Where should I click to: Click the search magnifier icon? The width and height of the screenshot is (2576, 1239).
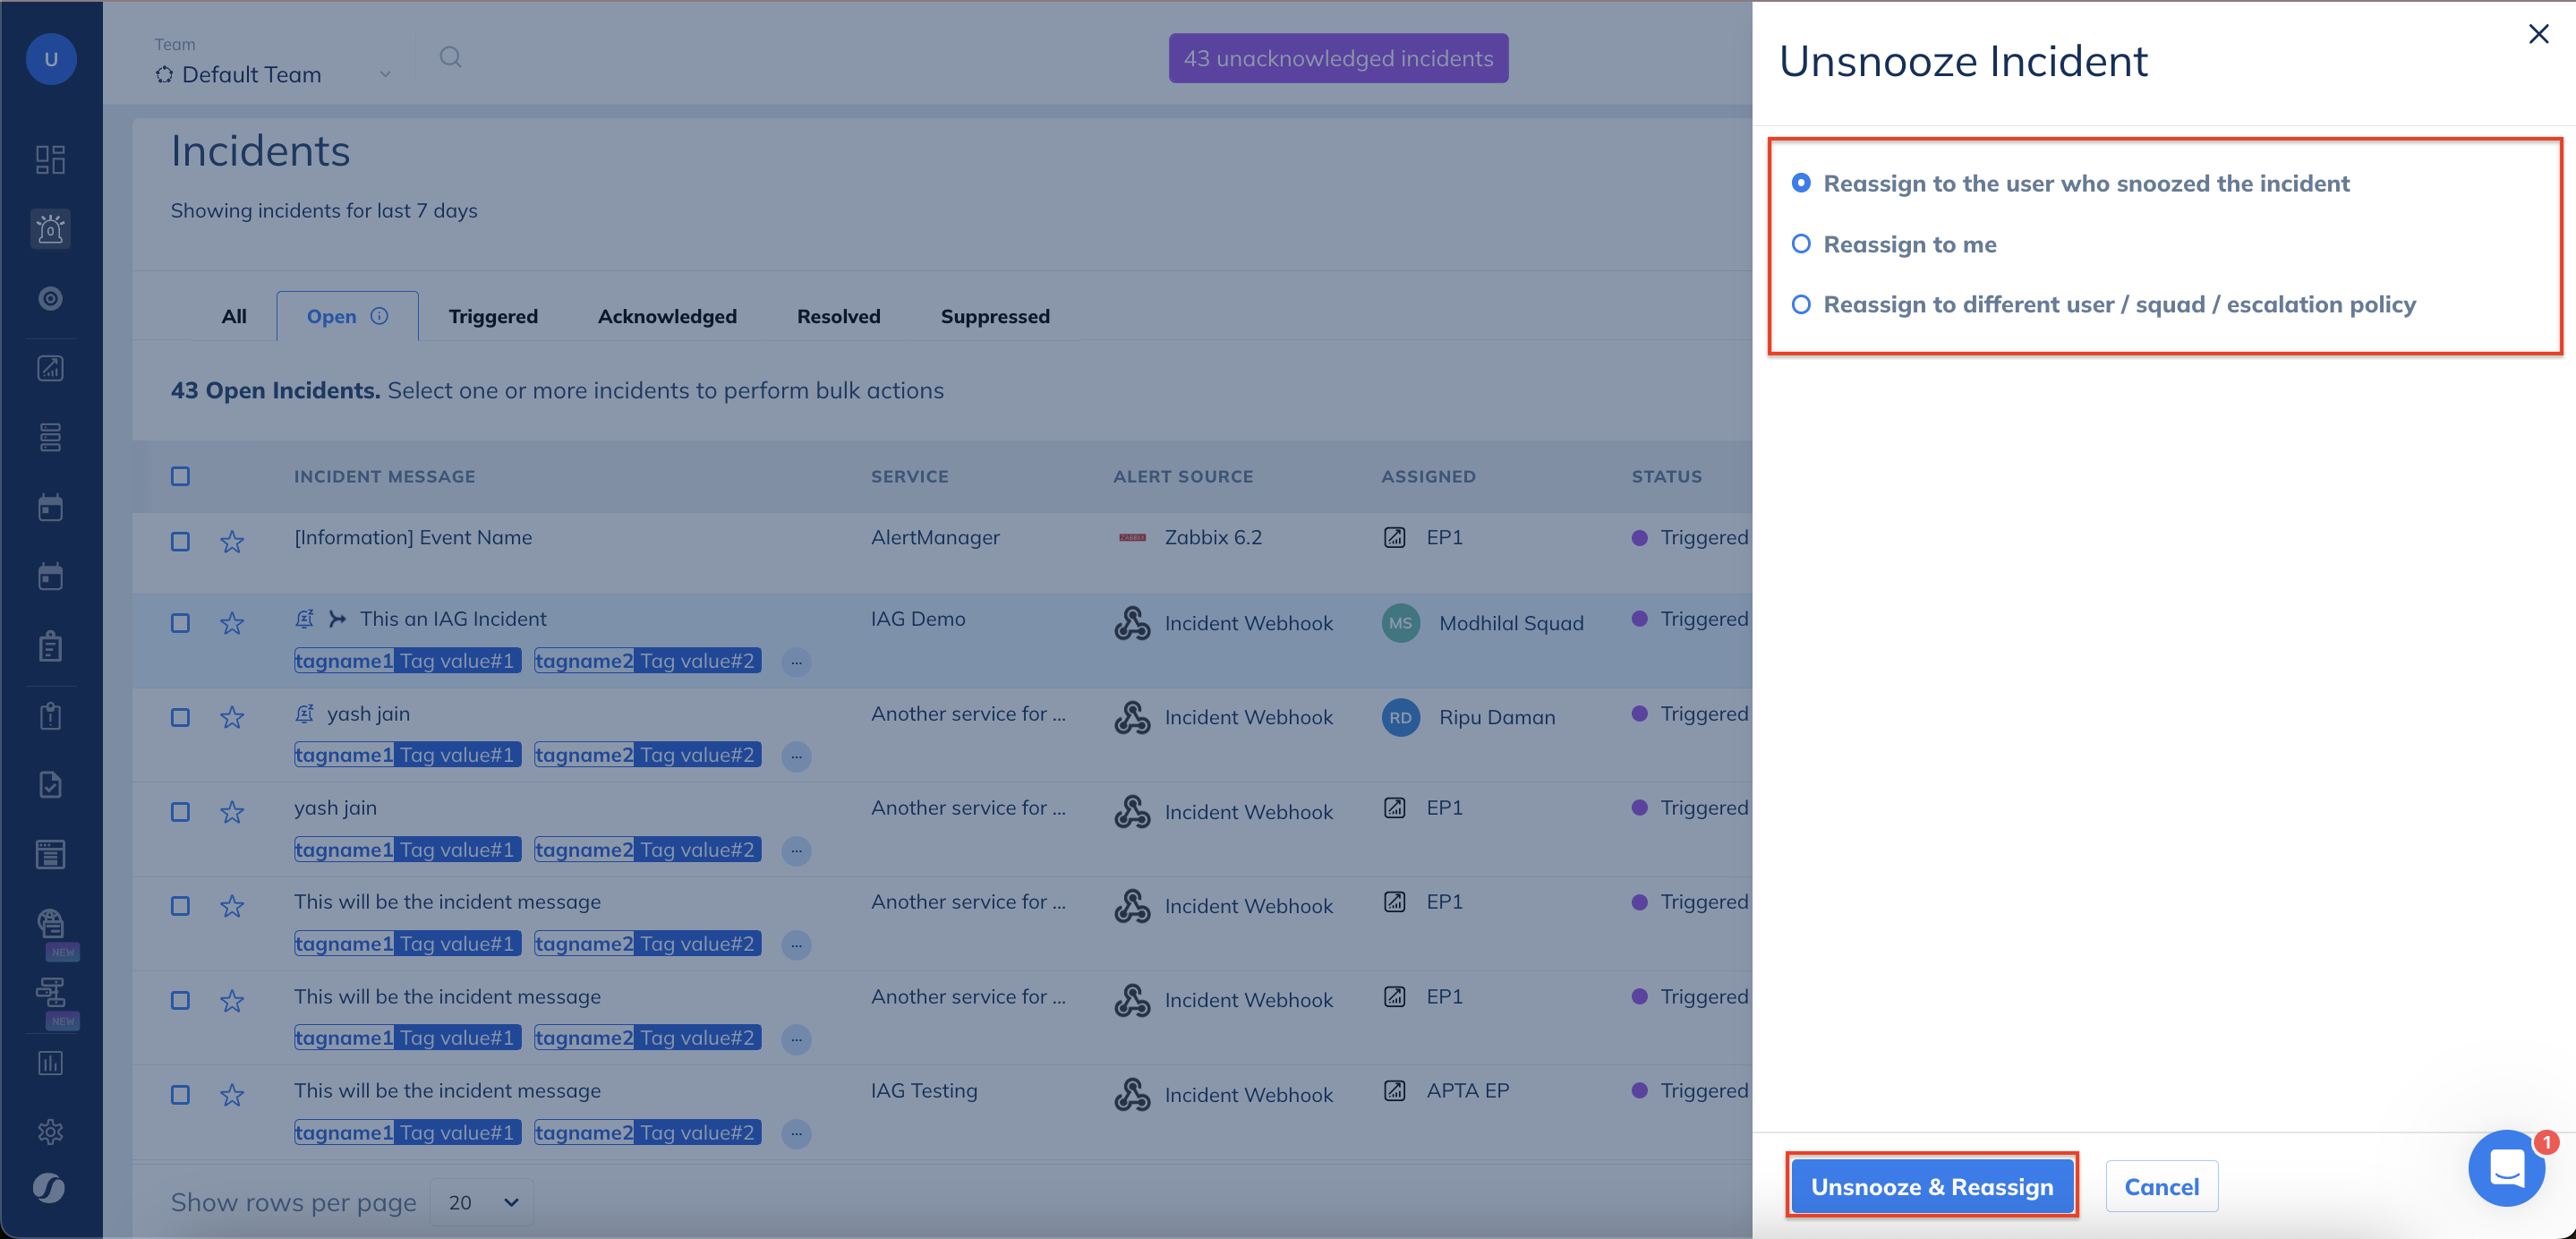point(450,57)
